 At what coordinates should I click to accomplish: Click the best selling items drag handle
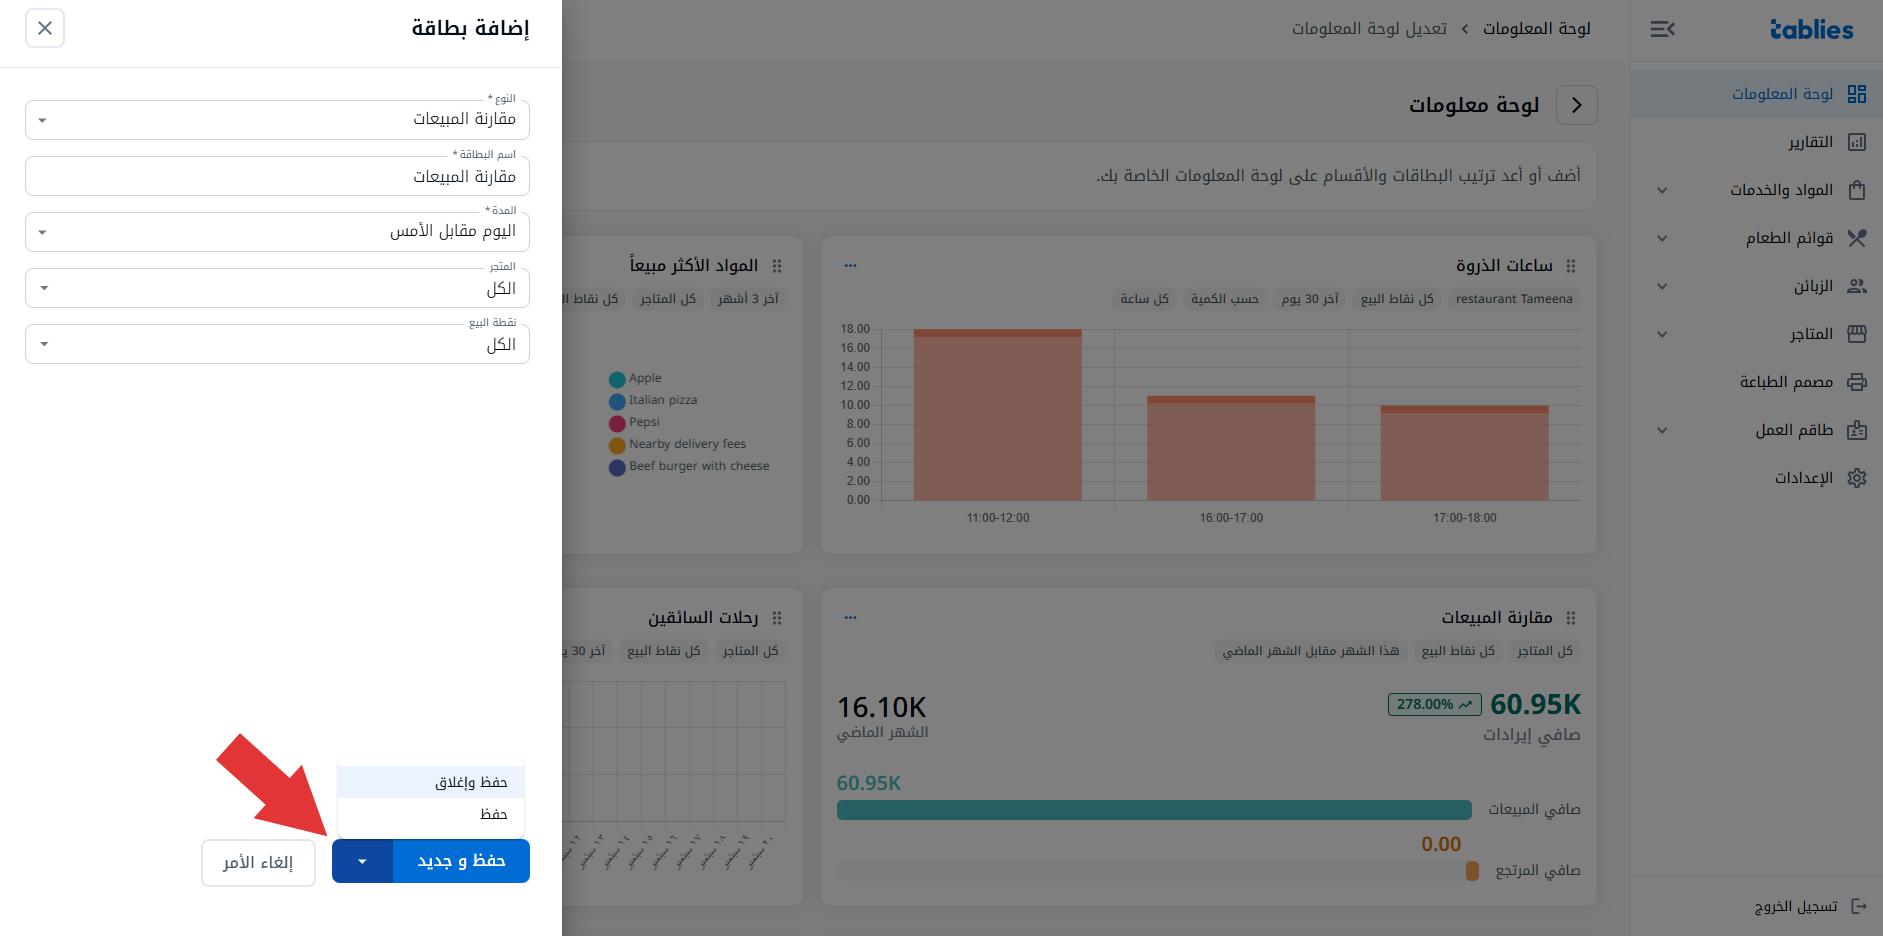point(777,266)
